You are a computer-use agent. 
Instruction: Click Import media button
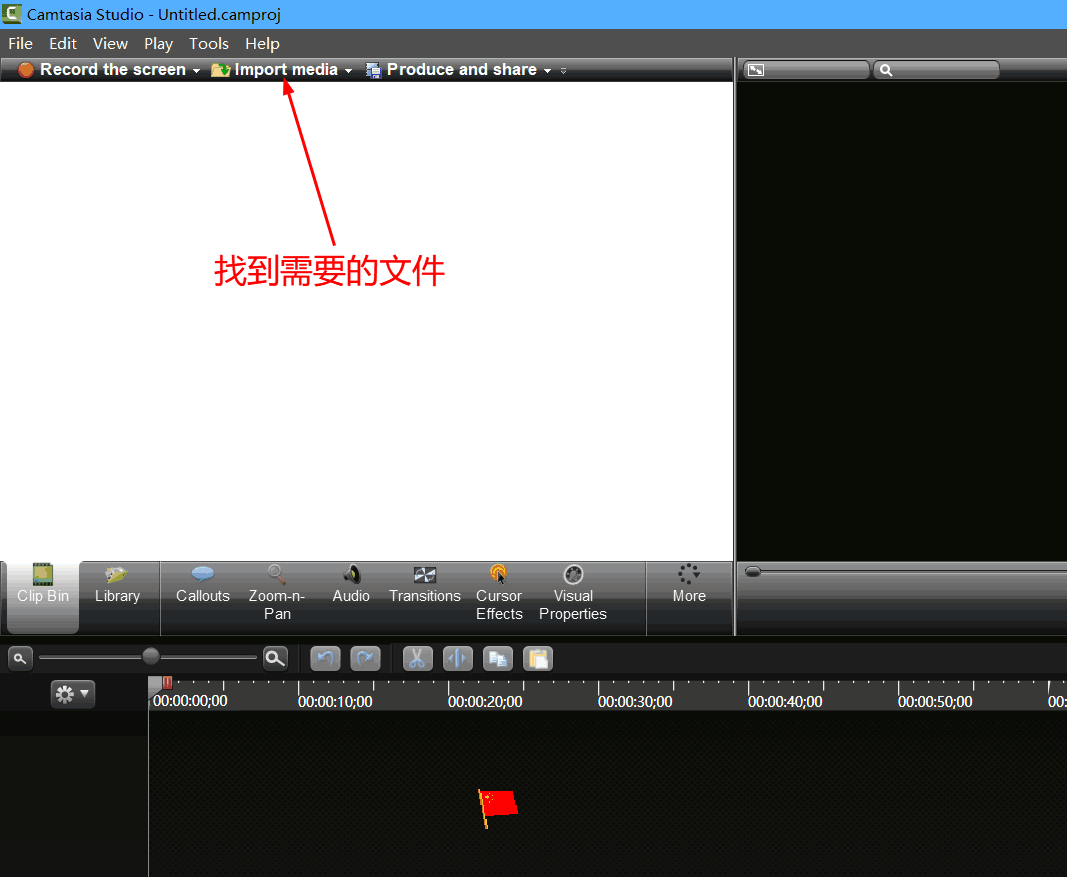(274, 69)
